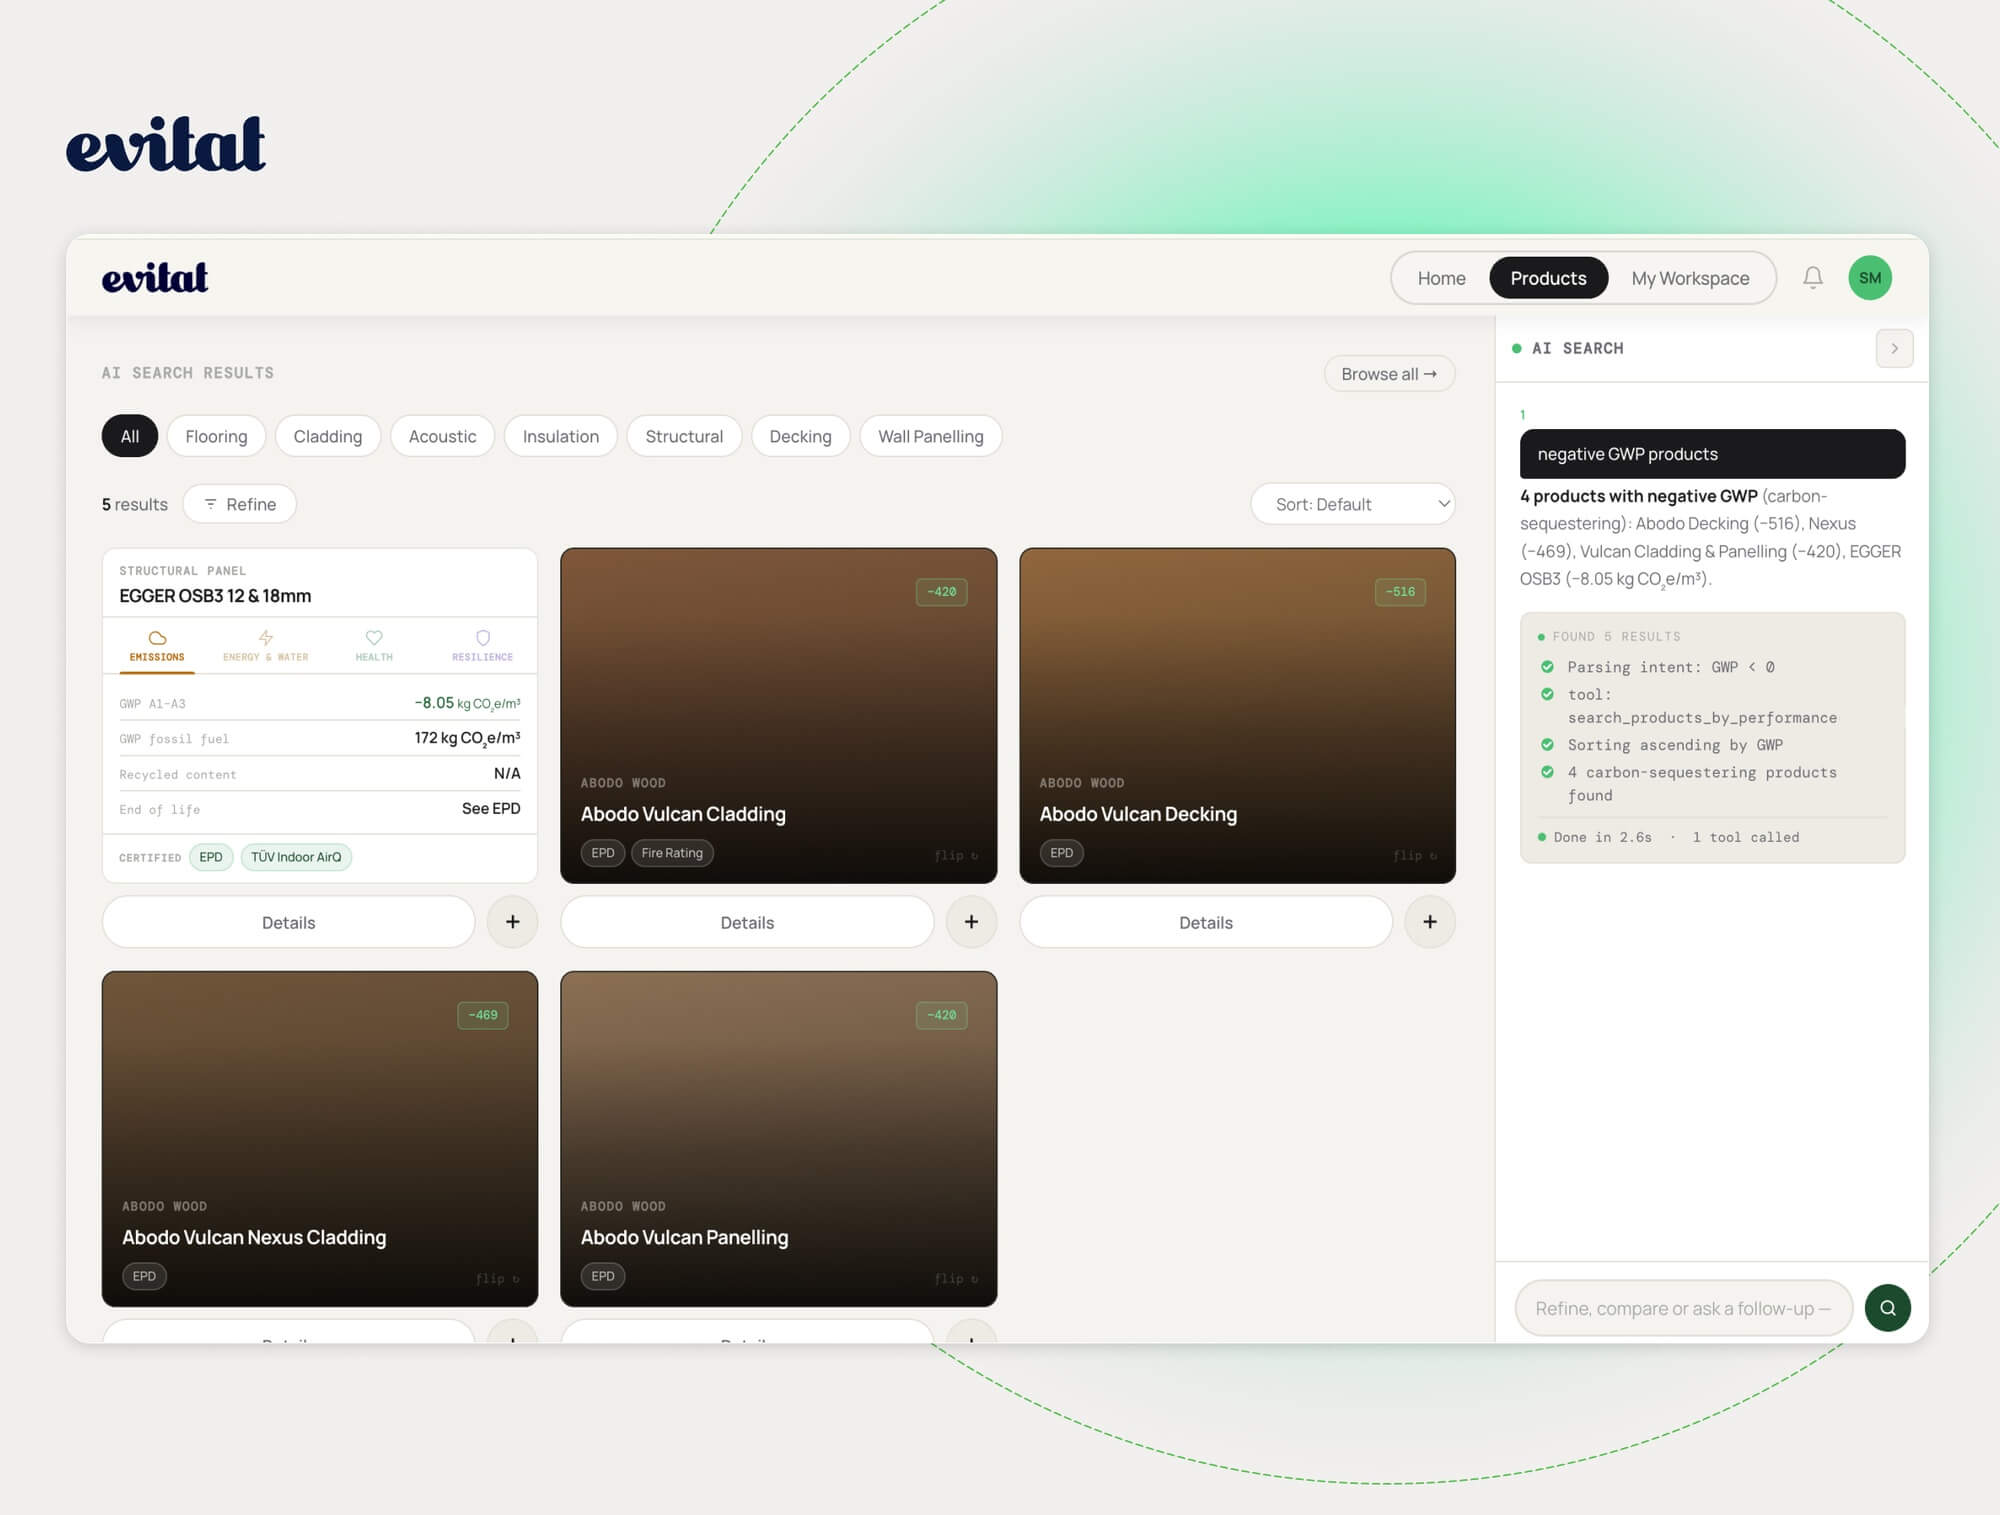Open My Workspace
This screenshot has width=2000, height=1515.
1690,278
